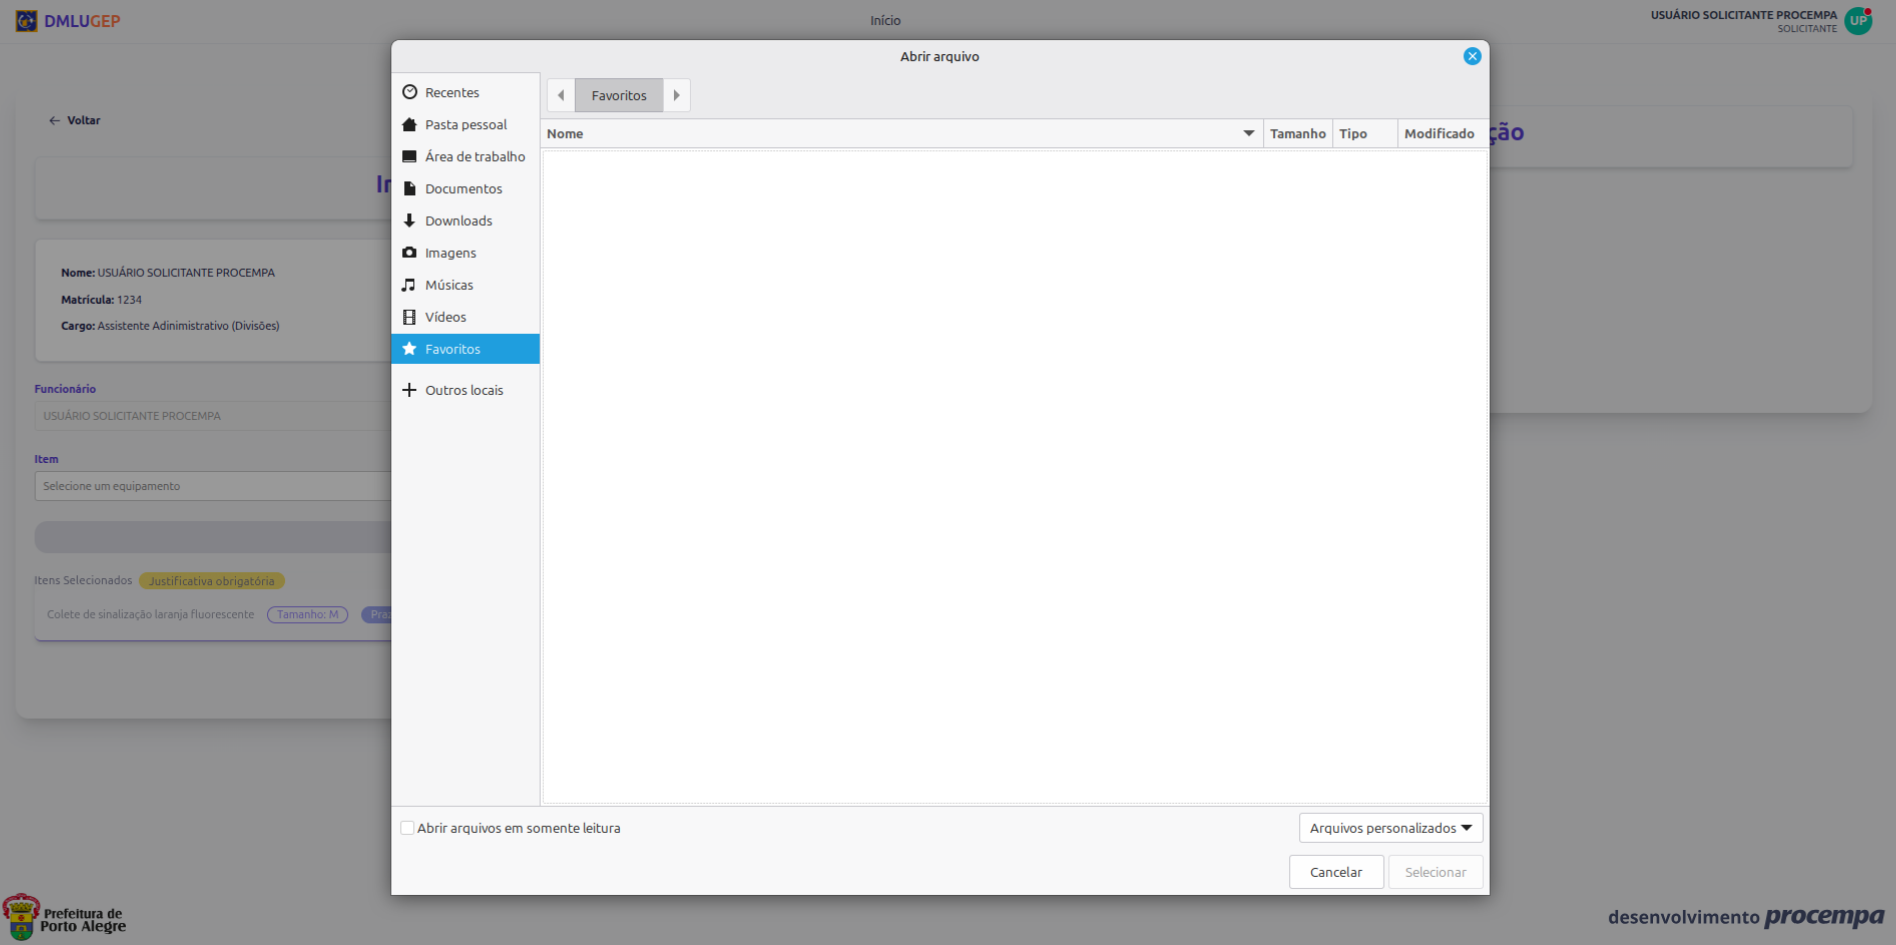1896x945 pixels.
Task: Open Pasta pessoal home icon
Action: 409,125
